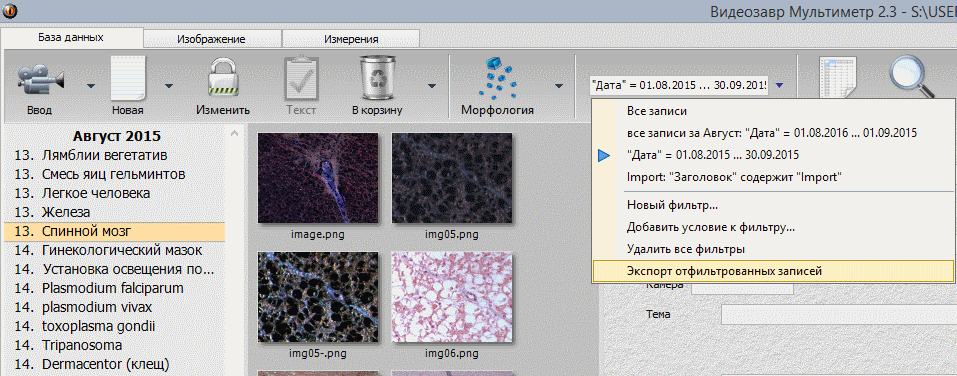The height and width of the screenshot is (376, 957).
Task: Click the Тема input field
Action: (x=839, y=314)
